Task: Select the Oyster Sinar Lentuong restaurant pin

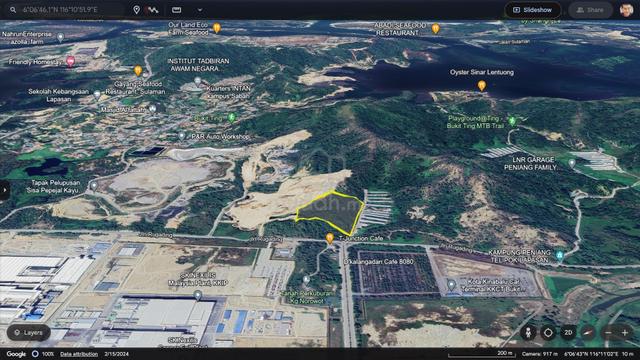Action: 482,85
